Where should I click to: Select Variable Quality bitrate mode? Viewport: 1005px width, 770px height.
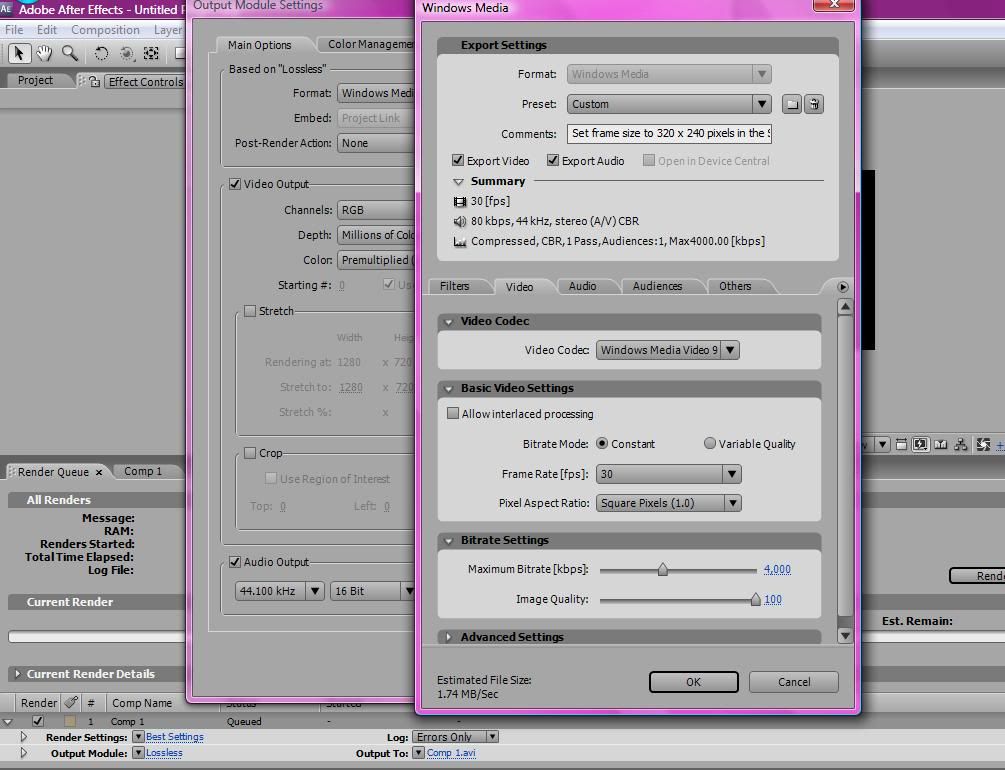point(710,444)
